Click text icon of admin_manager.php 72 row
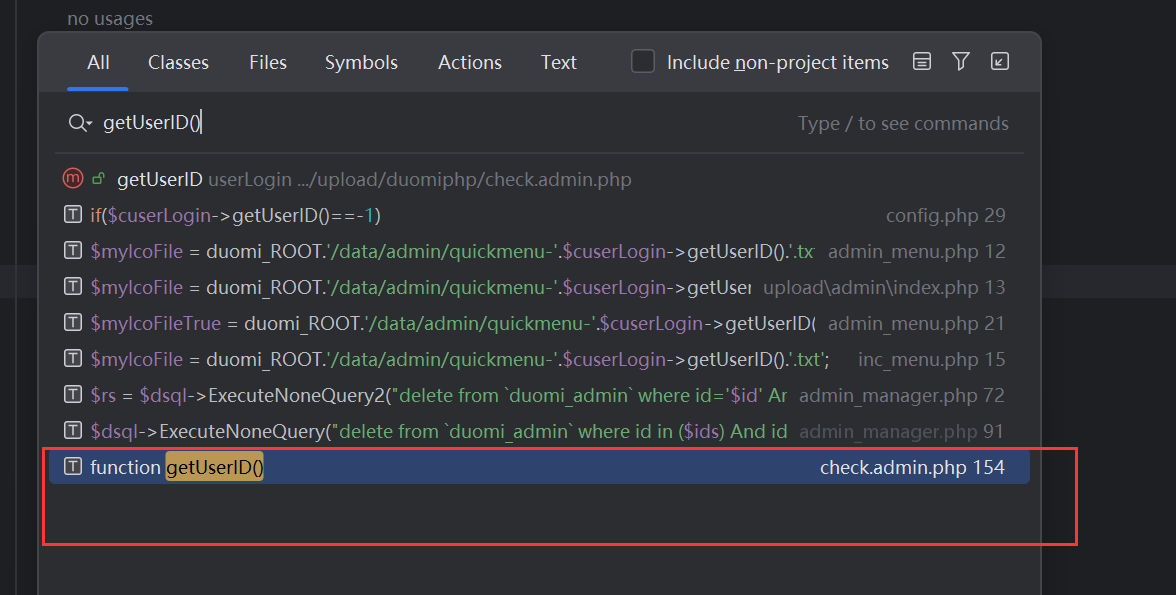The width and height of the screenshot is (1176, 595). click(x=73, y=395)
